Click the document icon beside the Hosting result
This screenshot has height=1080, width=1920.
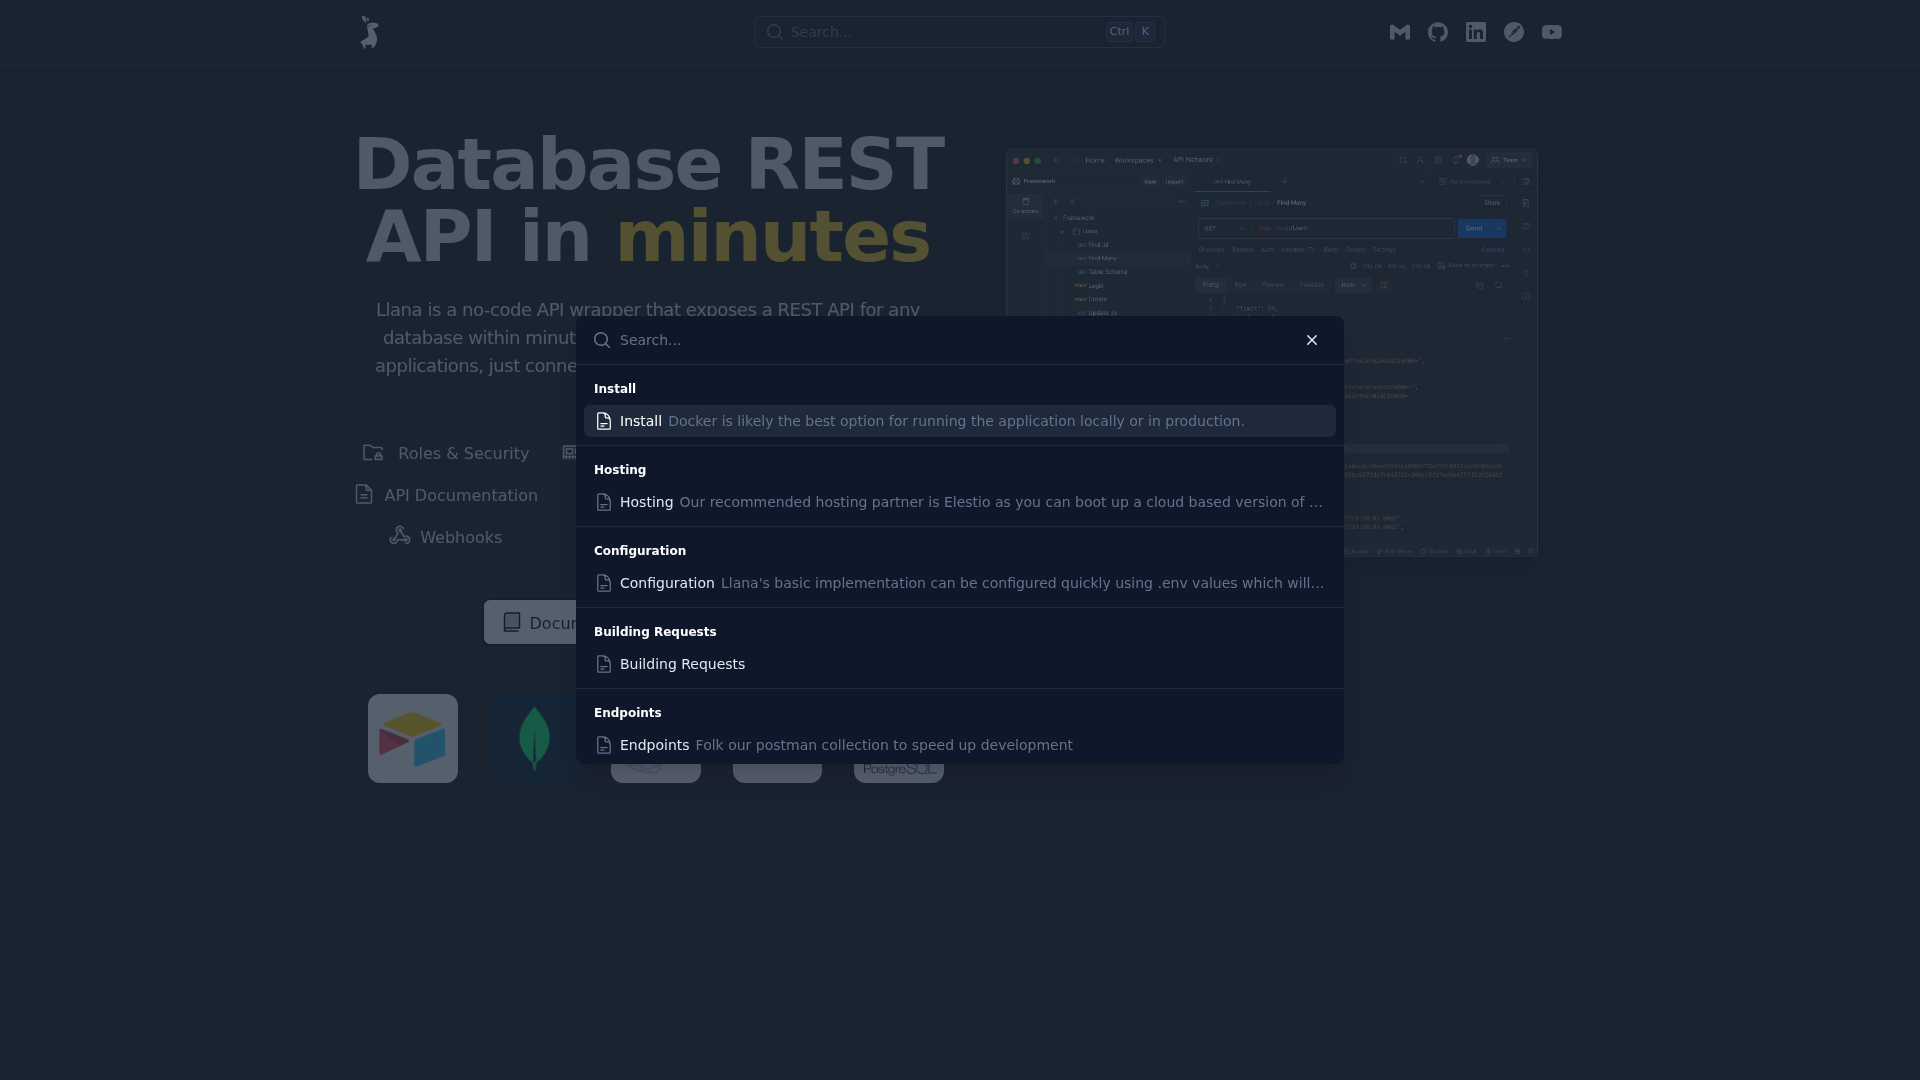[604, 502]
